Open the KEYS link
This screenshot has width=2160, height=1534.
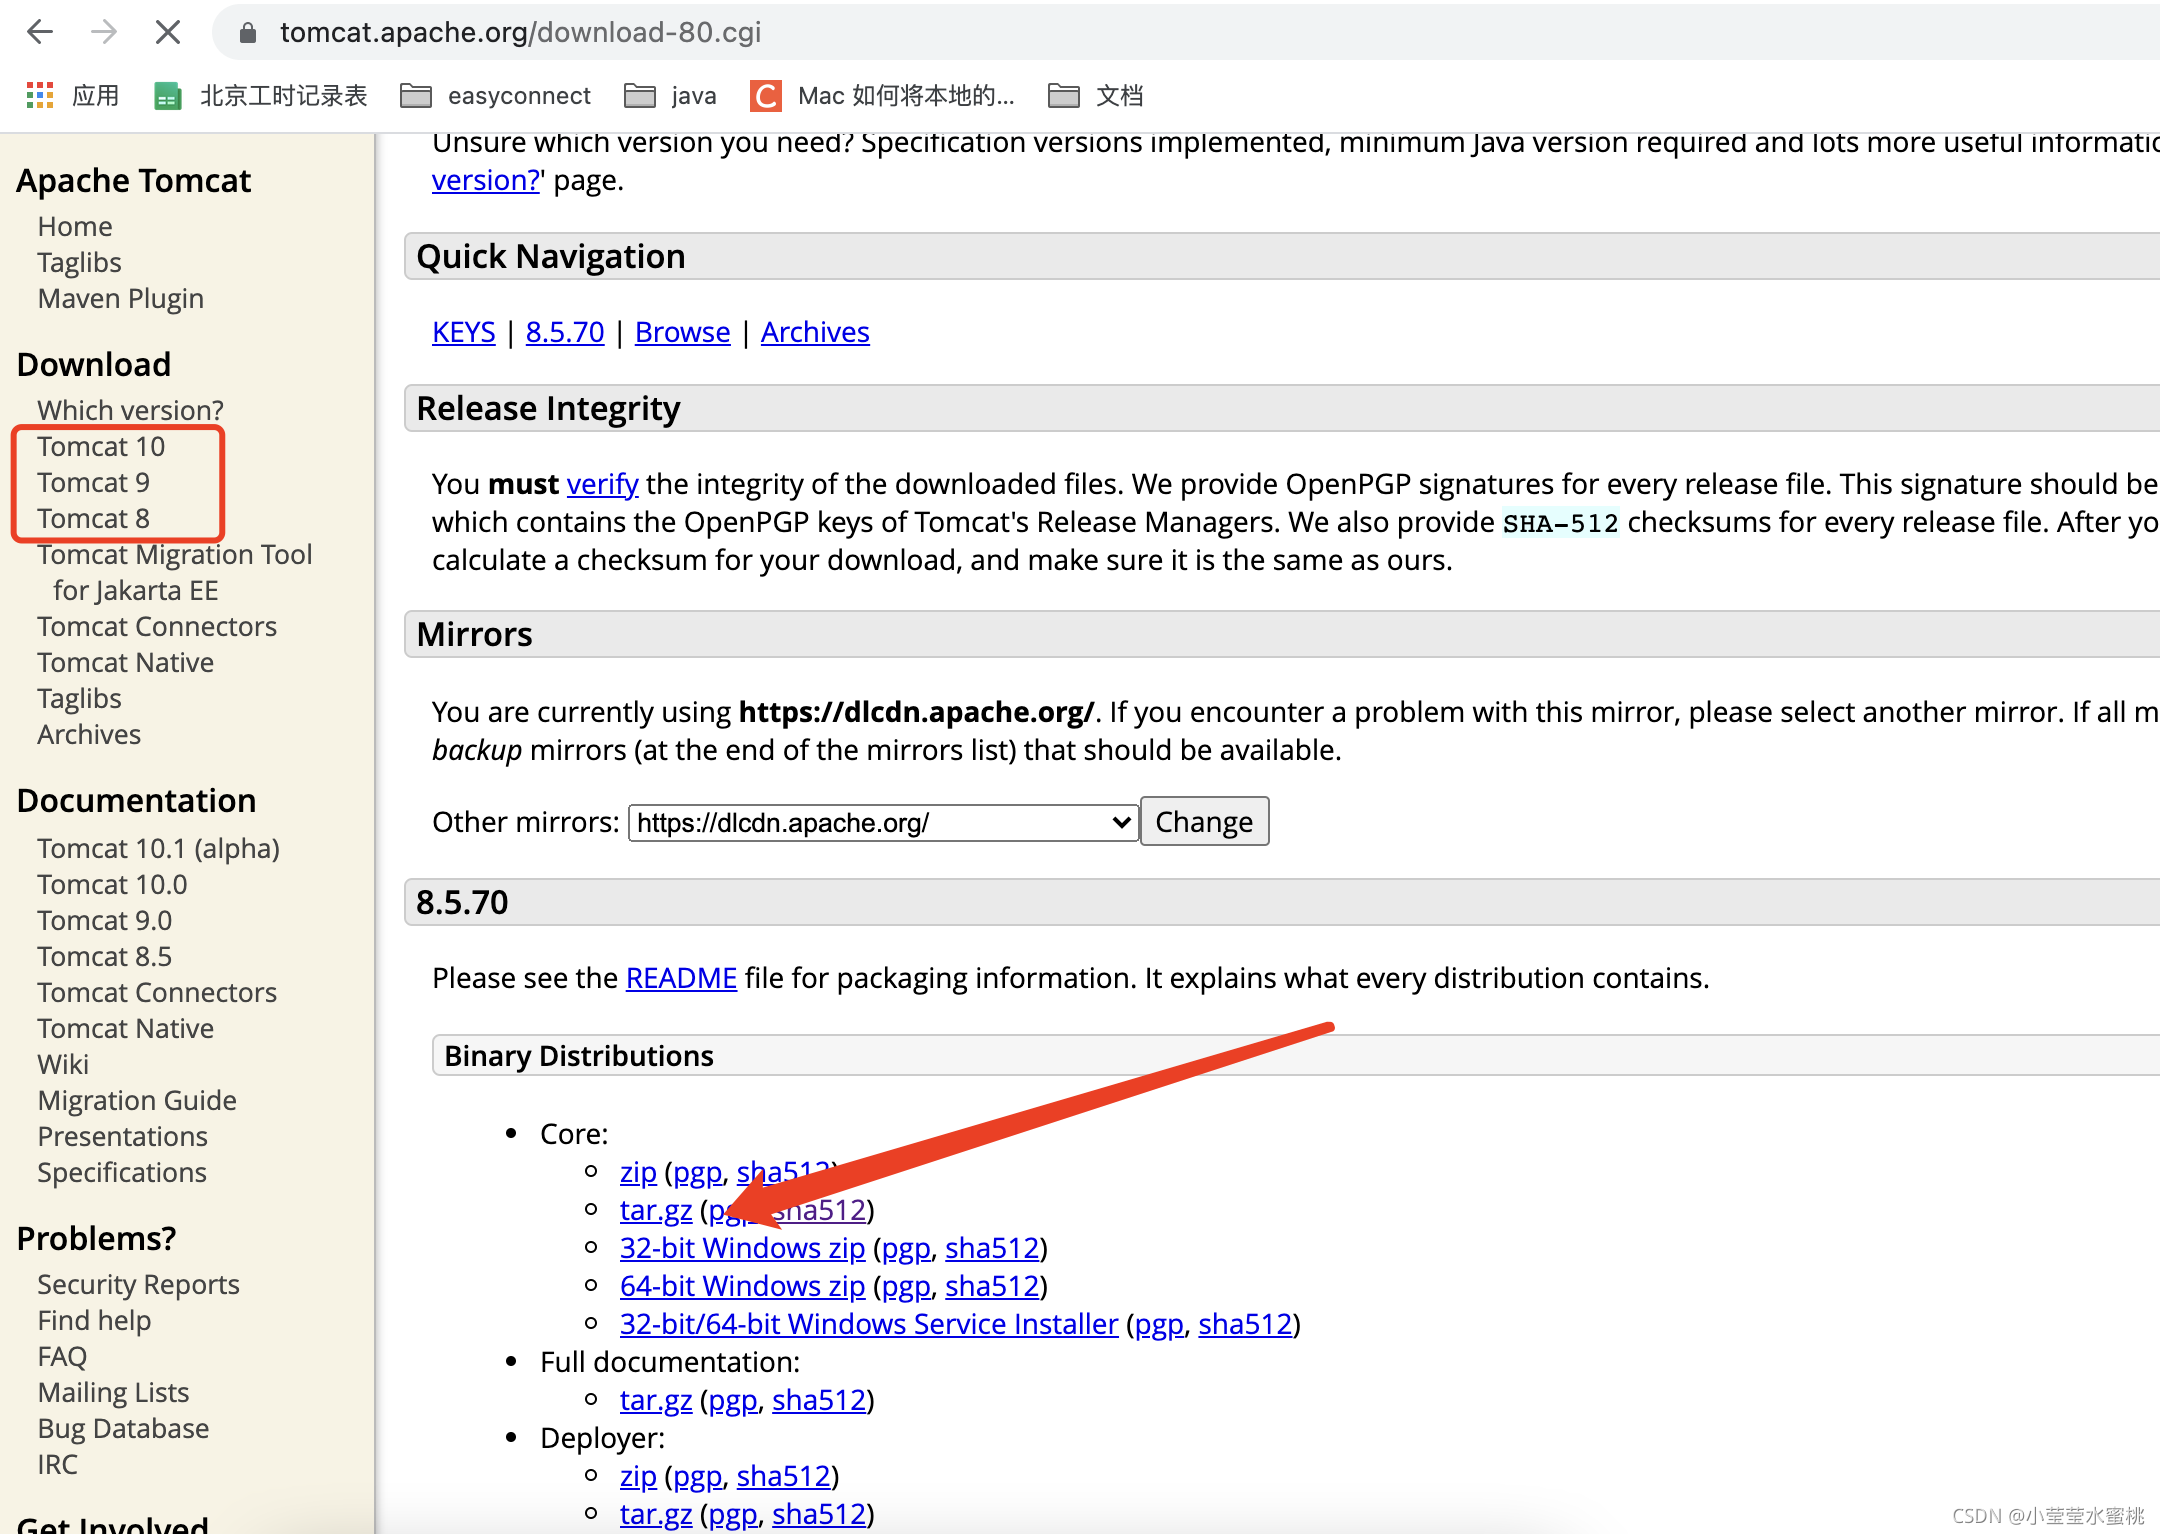(463, 332)
